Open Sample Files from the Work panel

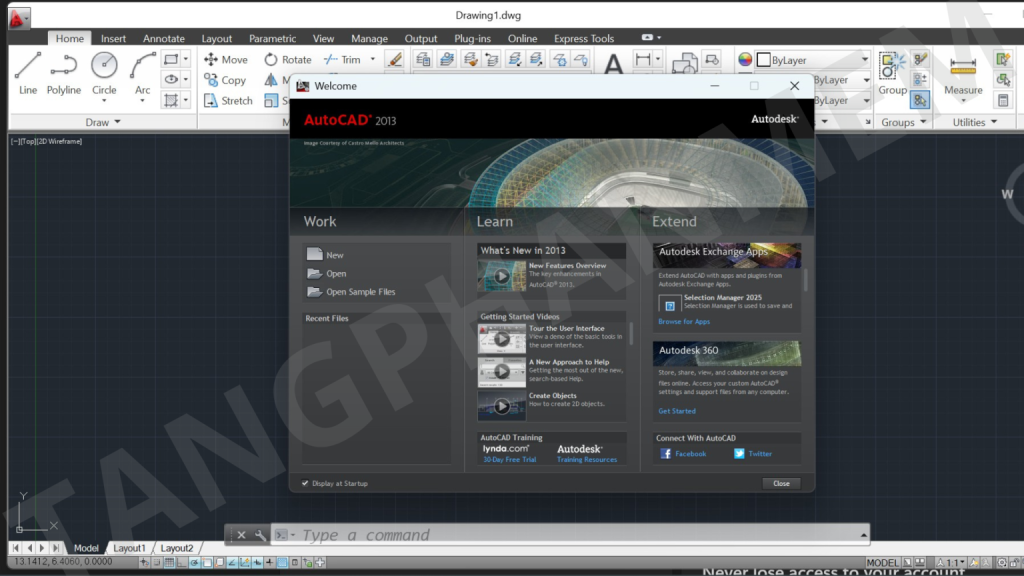[x=360, y=292]
